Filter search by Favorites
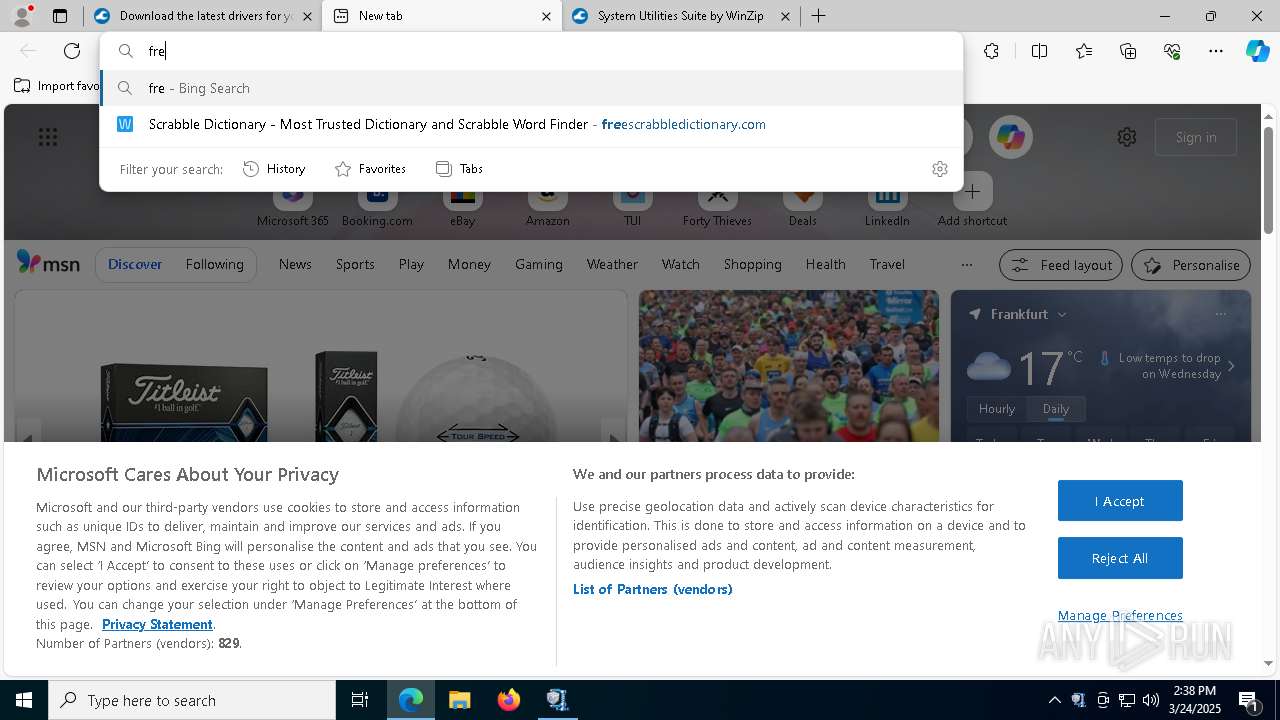 pyautogui.click(x=370, y=169)
